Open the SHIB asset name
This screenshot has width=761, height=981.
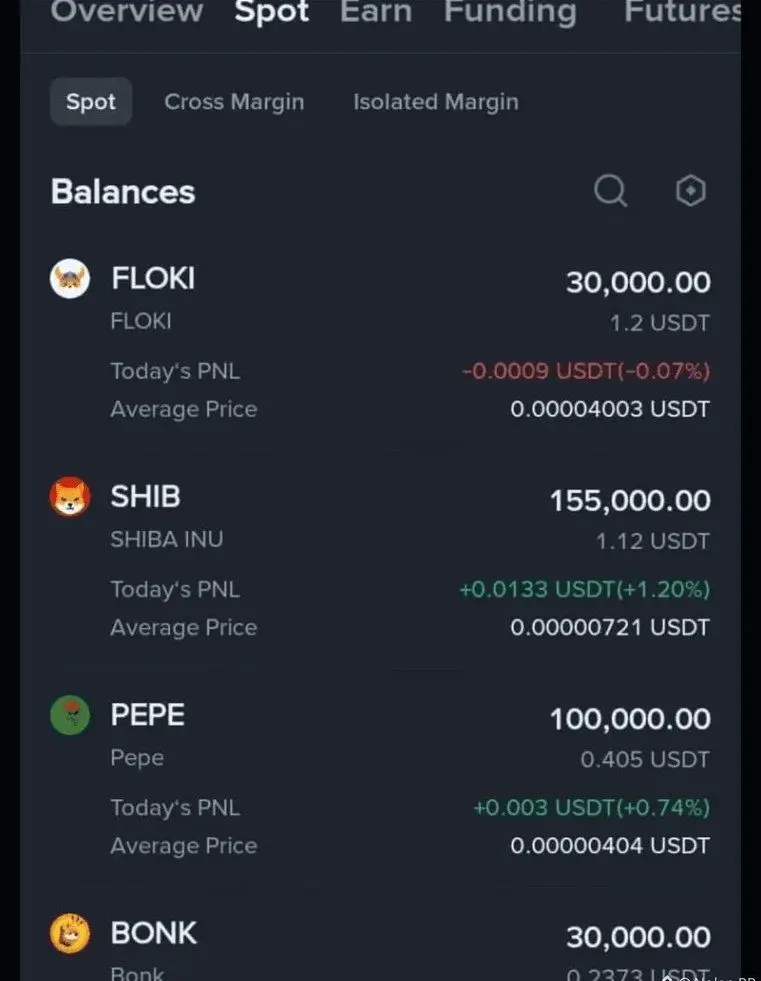tap(146, 497)
